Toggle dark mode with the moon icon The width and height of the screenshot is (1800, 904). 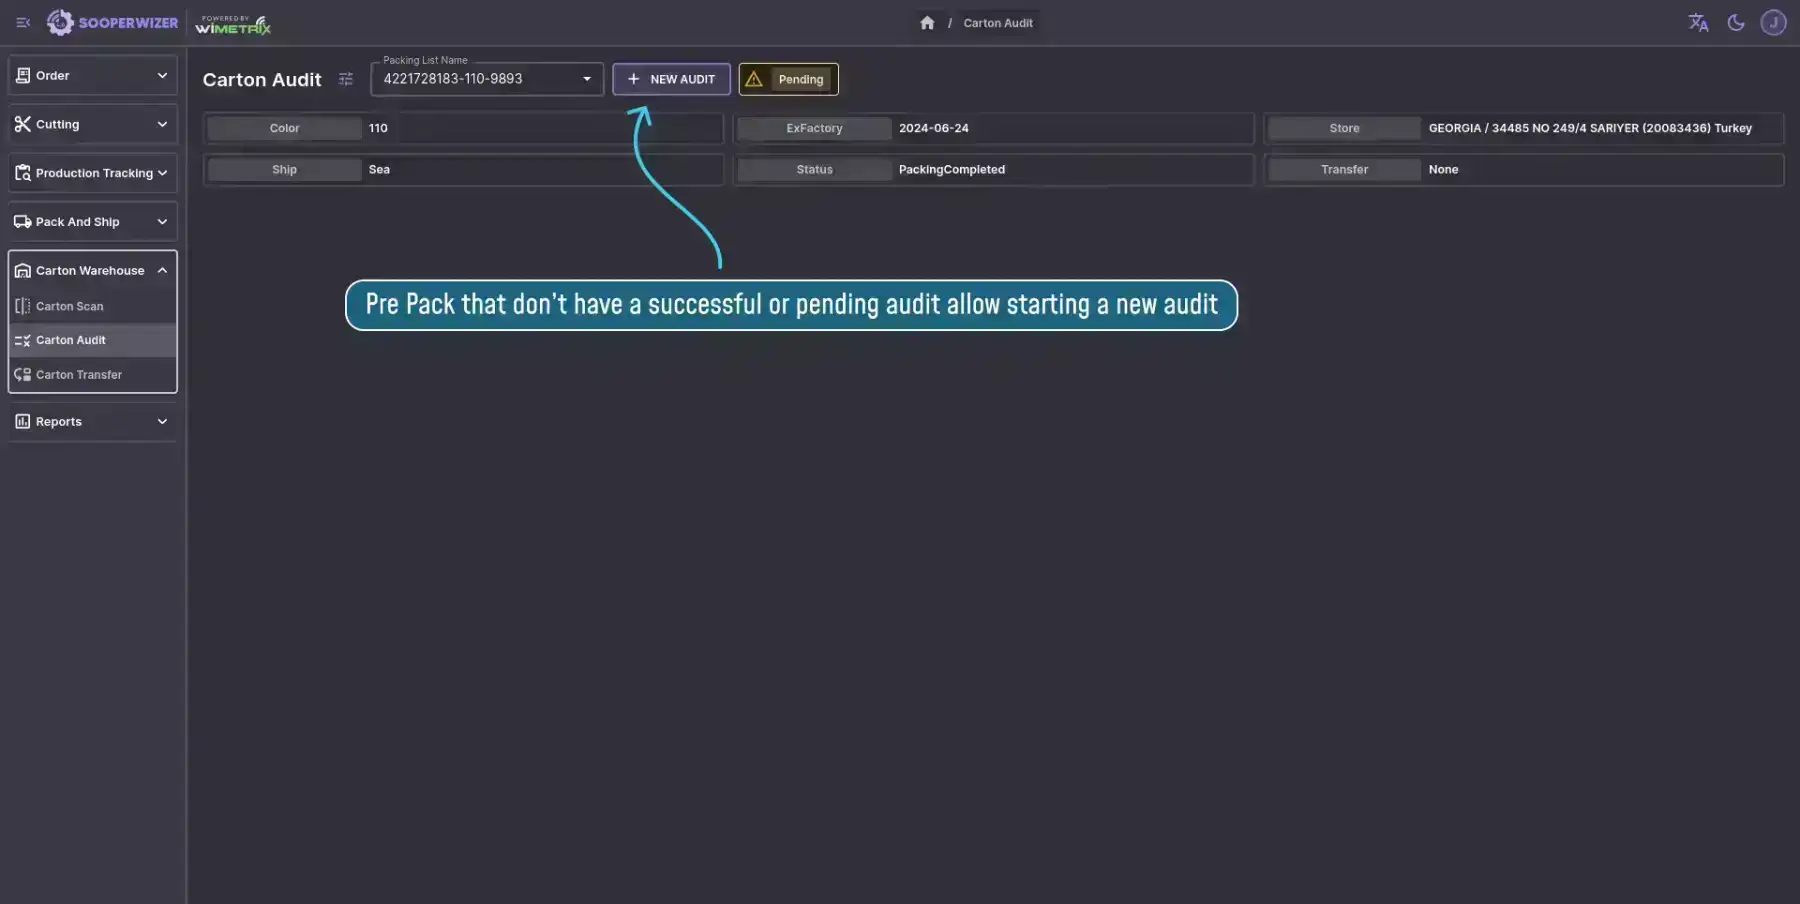coord(1736,22)
